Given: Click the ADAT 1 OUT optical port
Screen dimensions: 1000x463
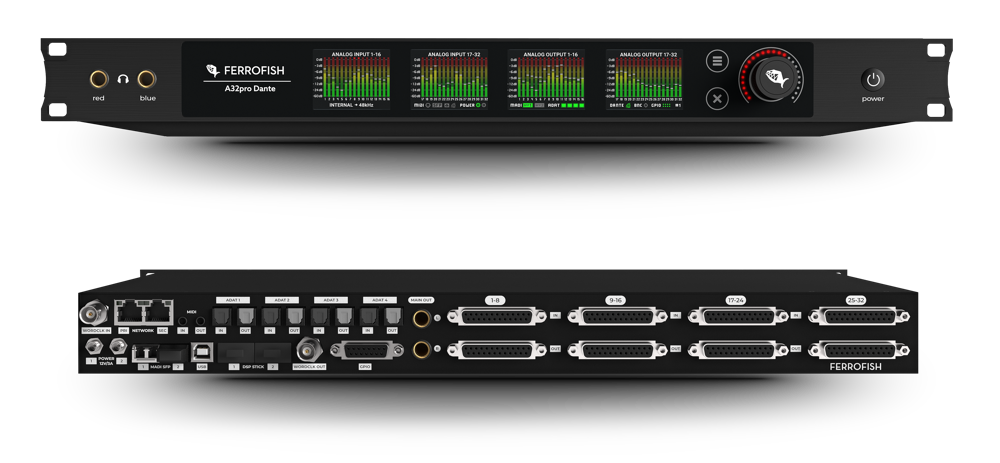Looking at the screenshot, I should pos(246,317).
